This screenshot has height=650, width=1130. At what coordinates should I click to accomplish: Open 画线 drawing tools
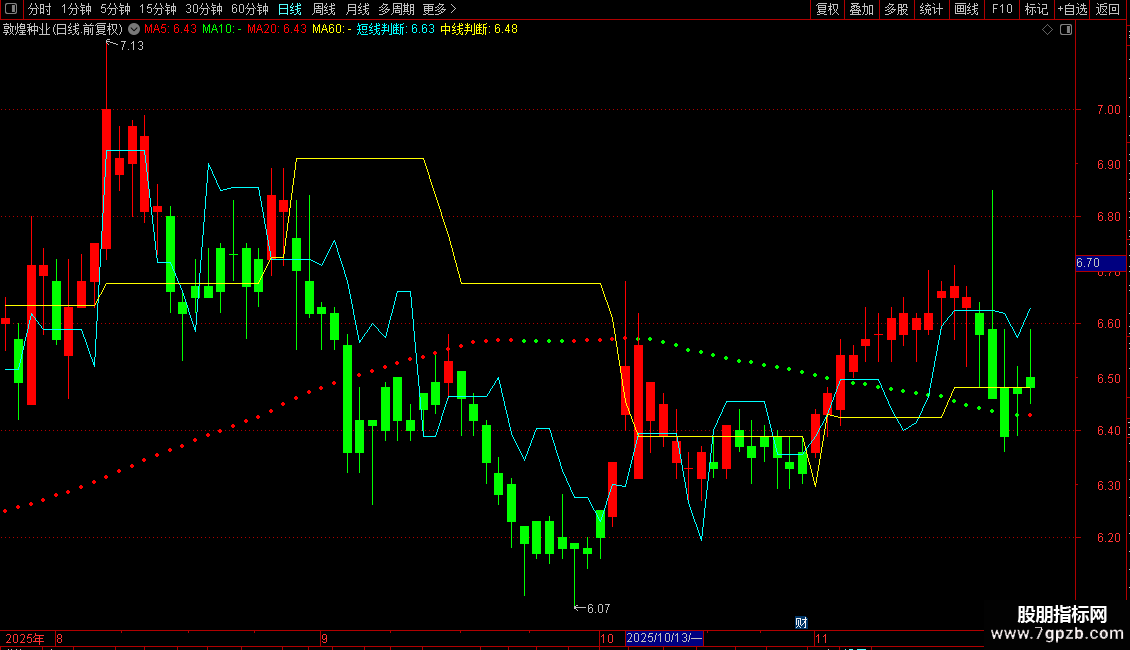[966, 9]
